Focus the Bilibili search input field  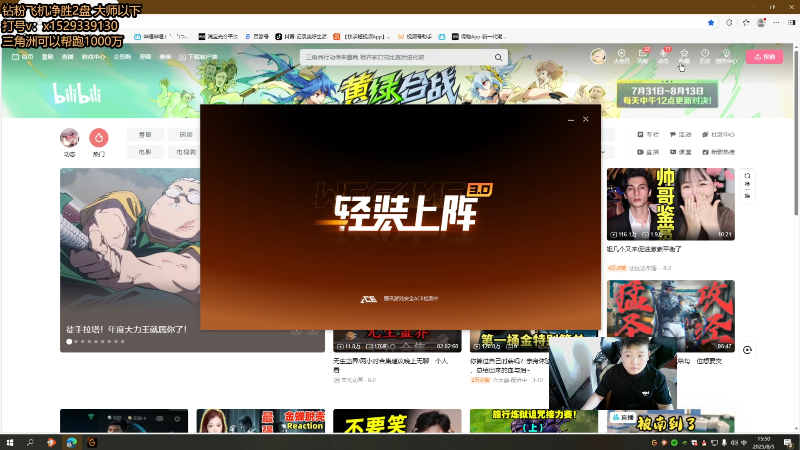pos(397,57)
